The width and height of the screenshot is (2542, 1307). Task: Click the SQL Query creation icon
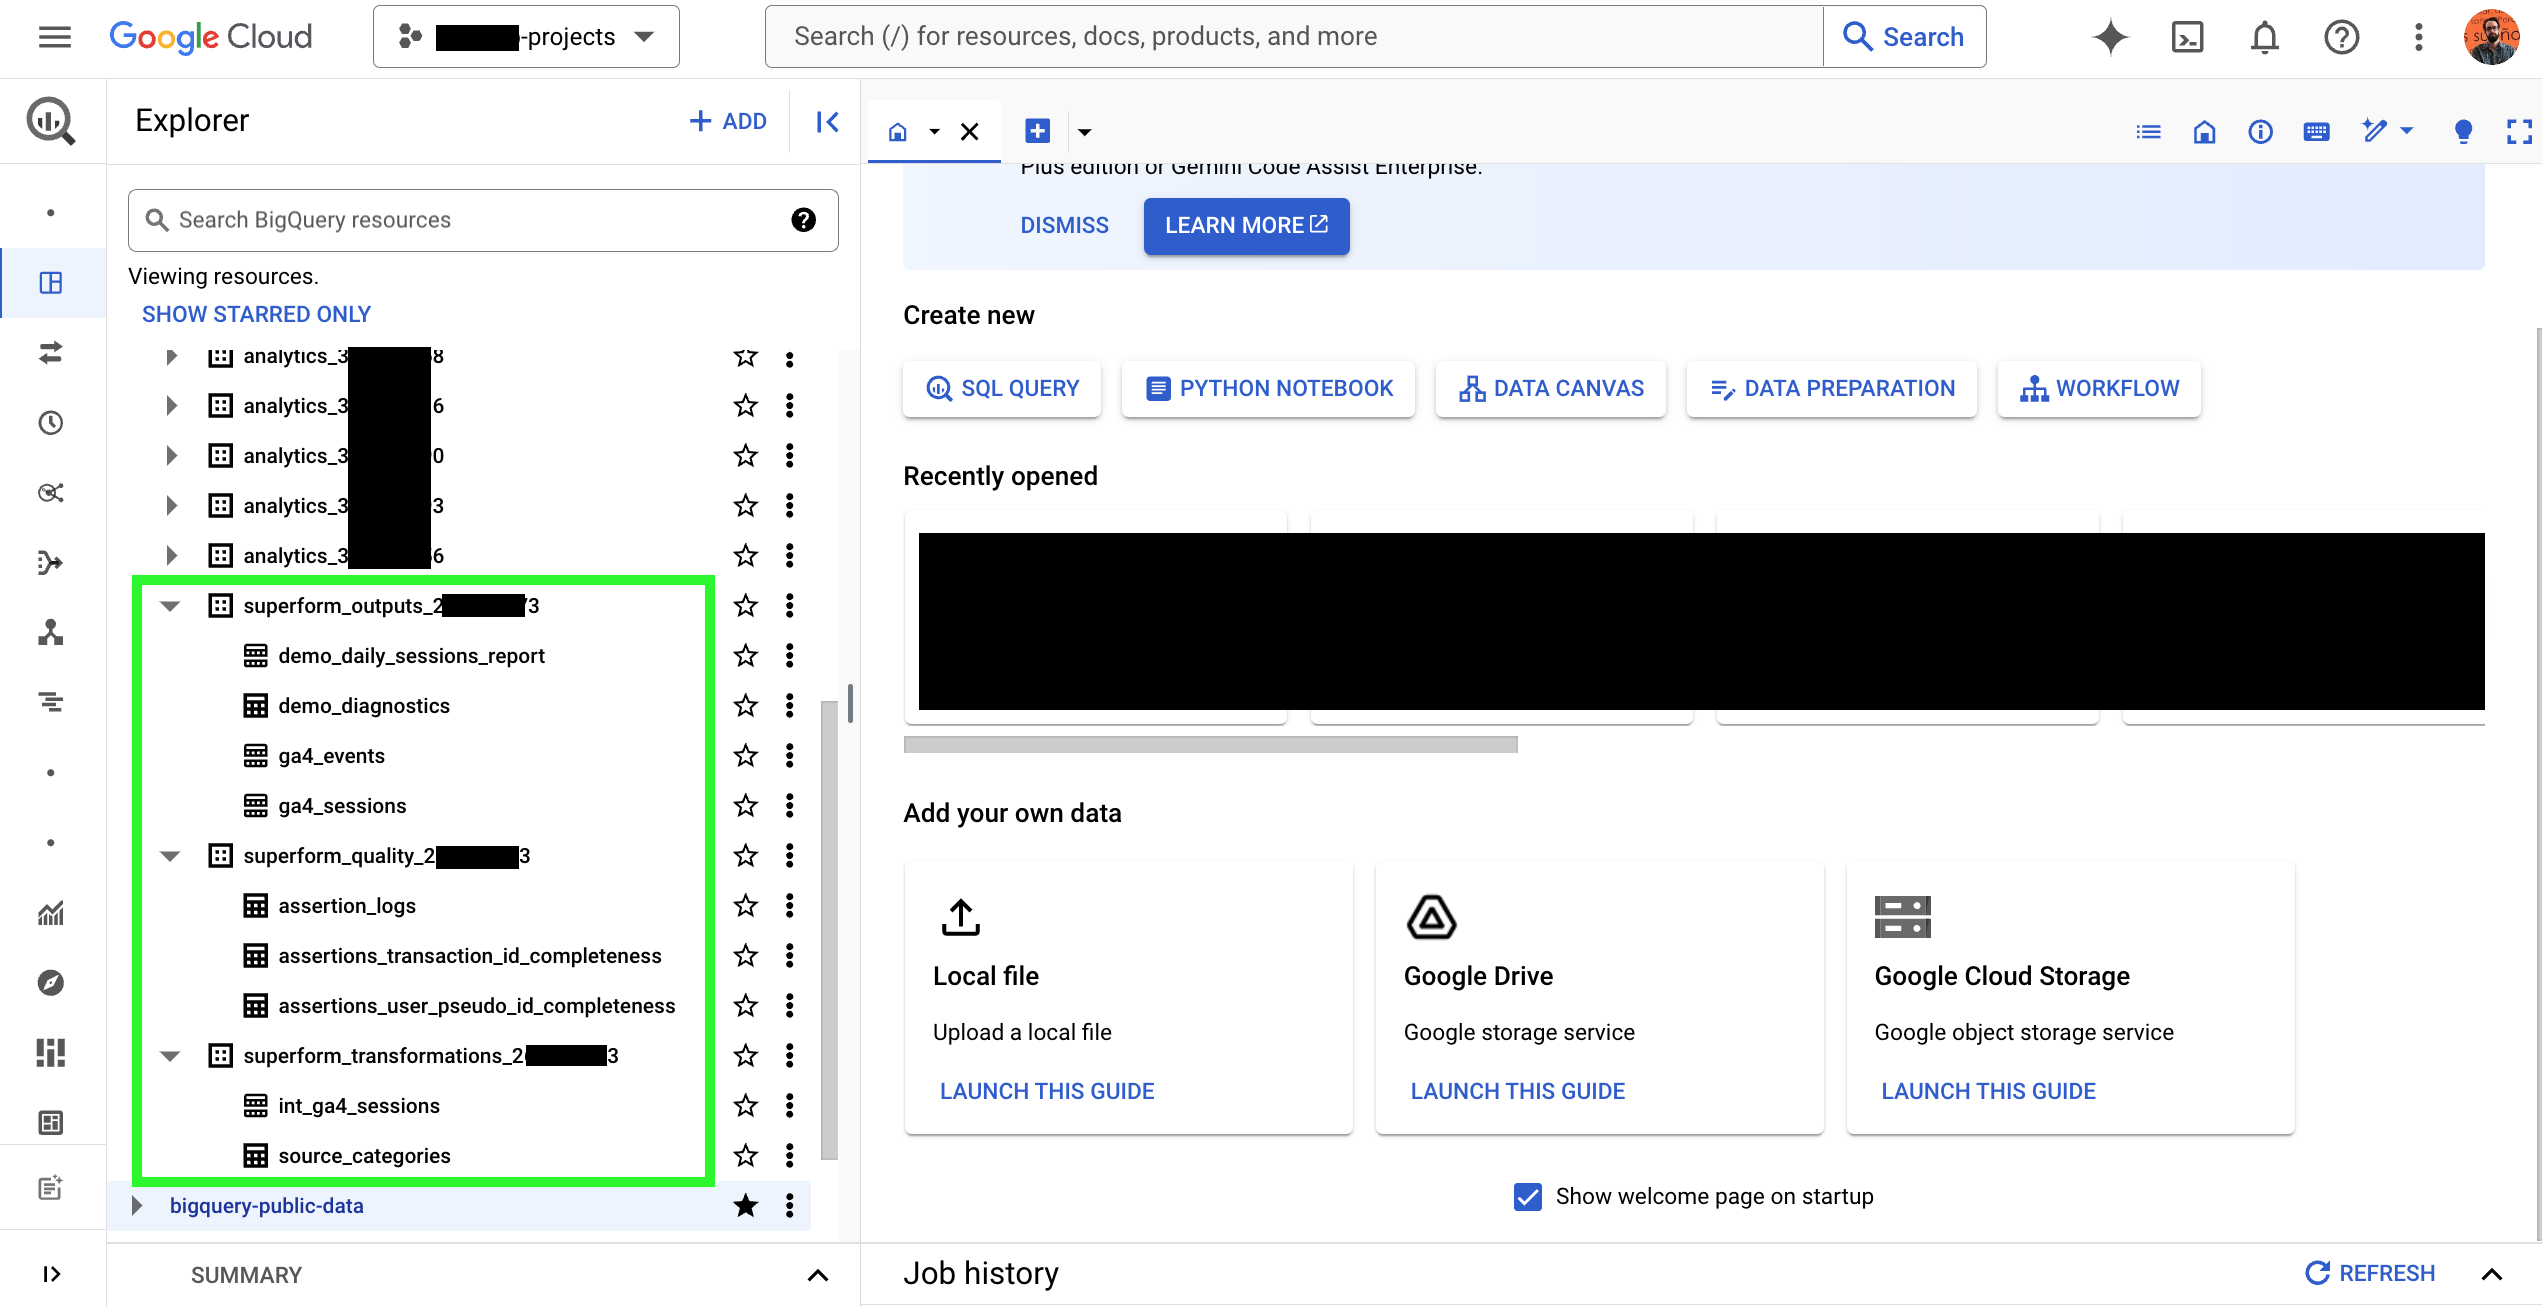[1002, 387]
